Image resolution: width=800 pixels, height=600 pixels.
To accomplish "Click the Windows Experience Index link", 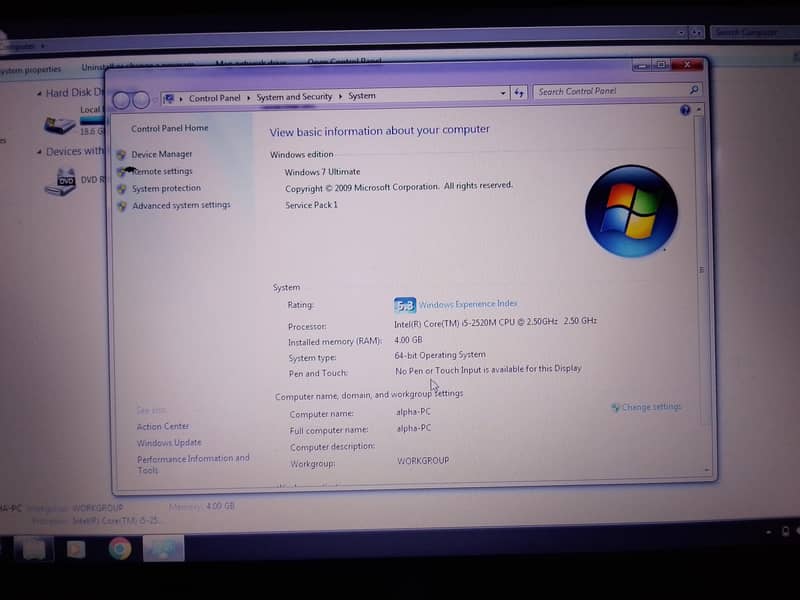I will click(468, 304).
